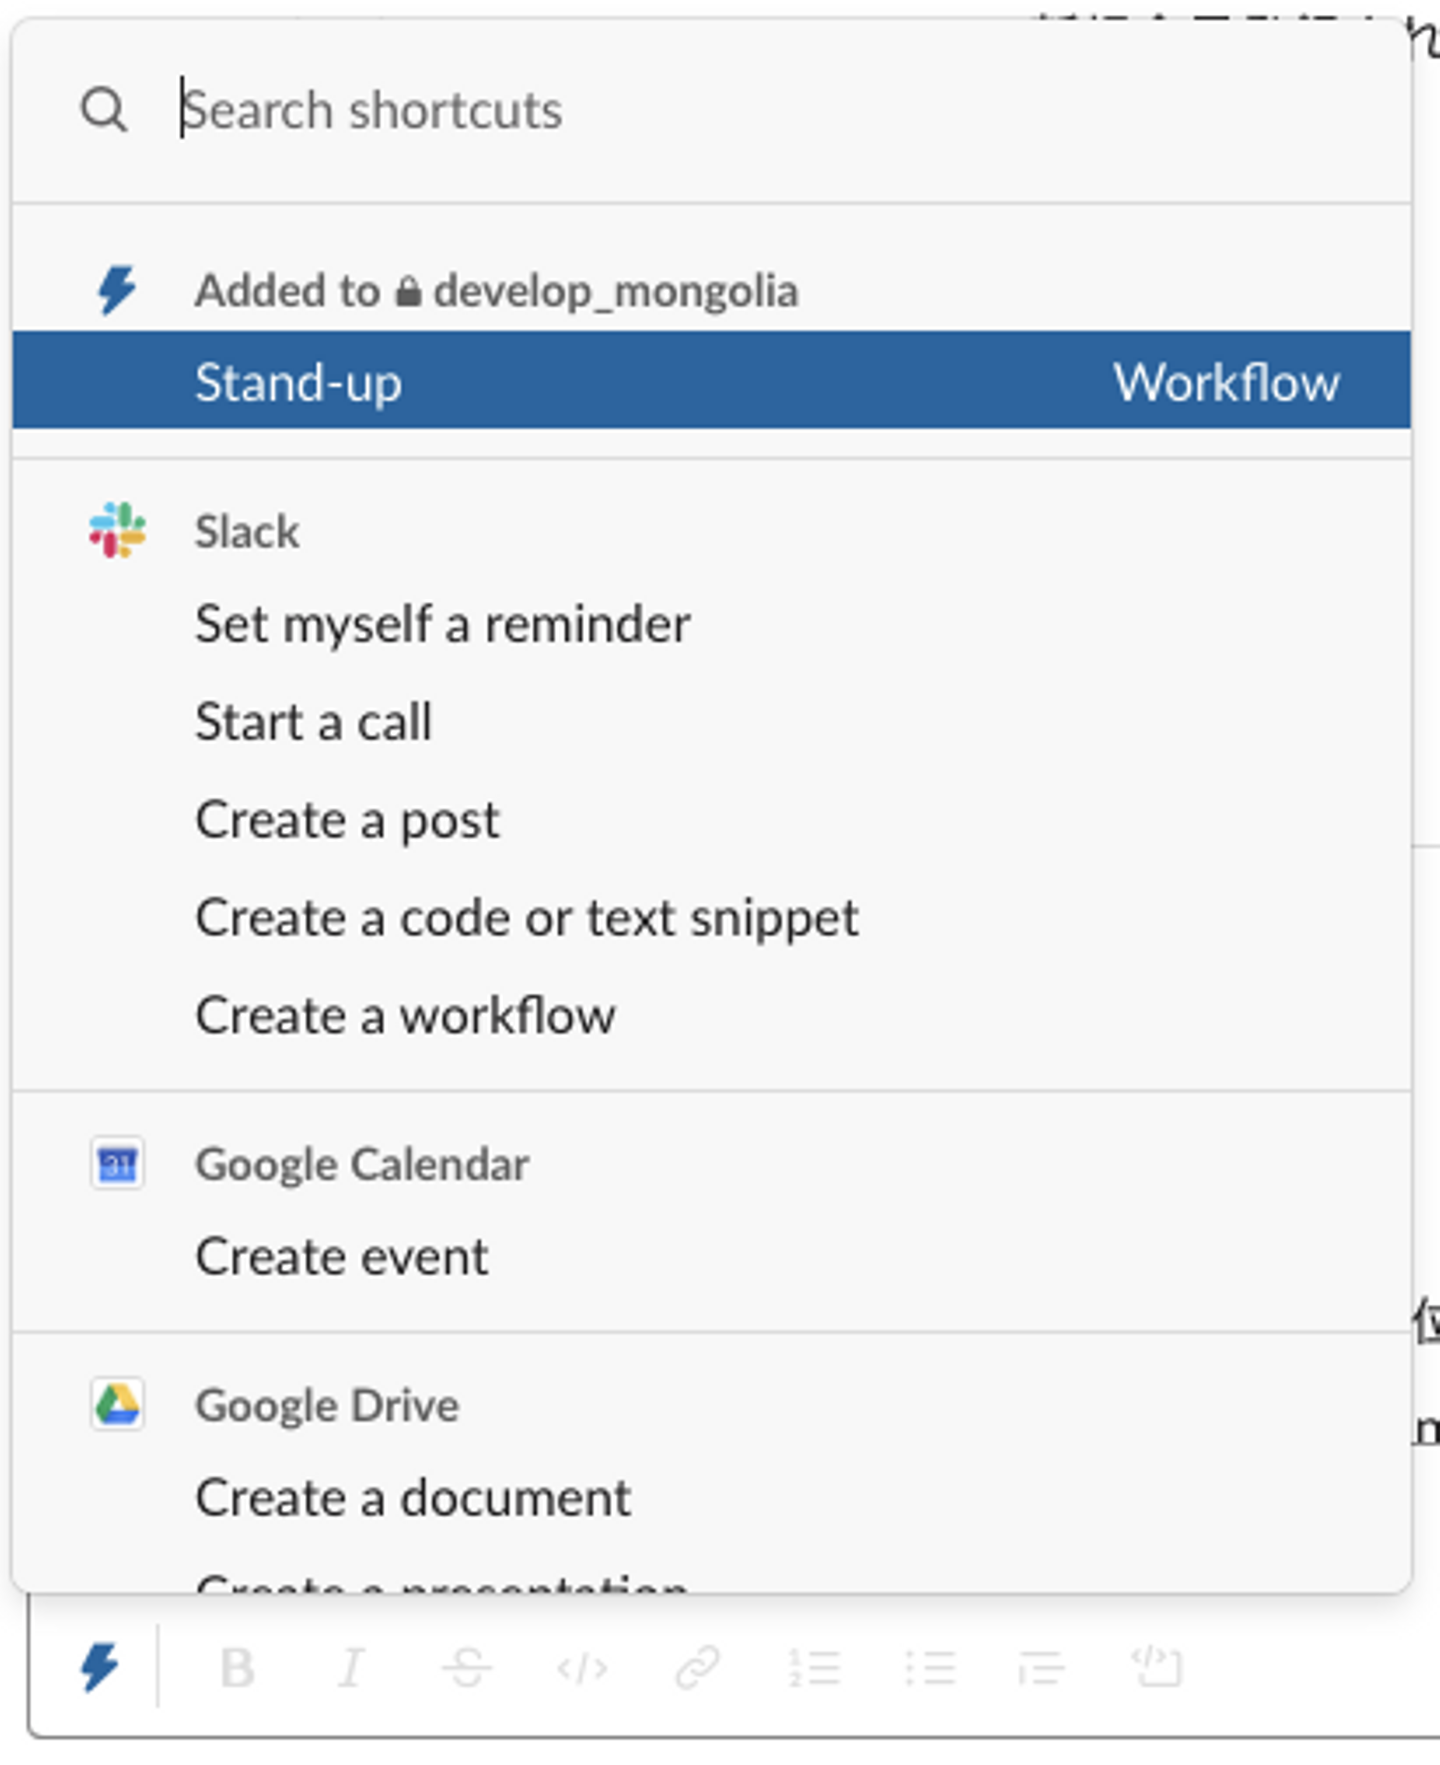Choose Set myself a reminder
The width and height of the screenshot is (1440, 1765).
(x=442, y=625)
